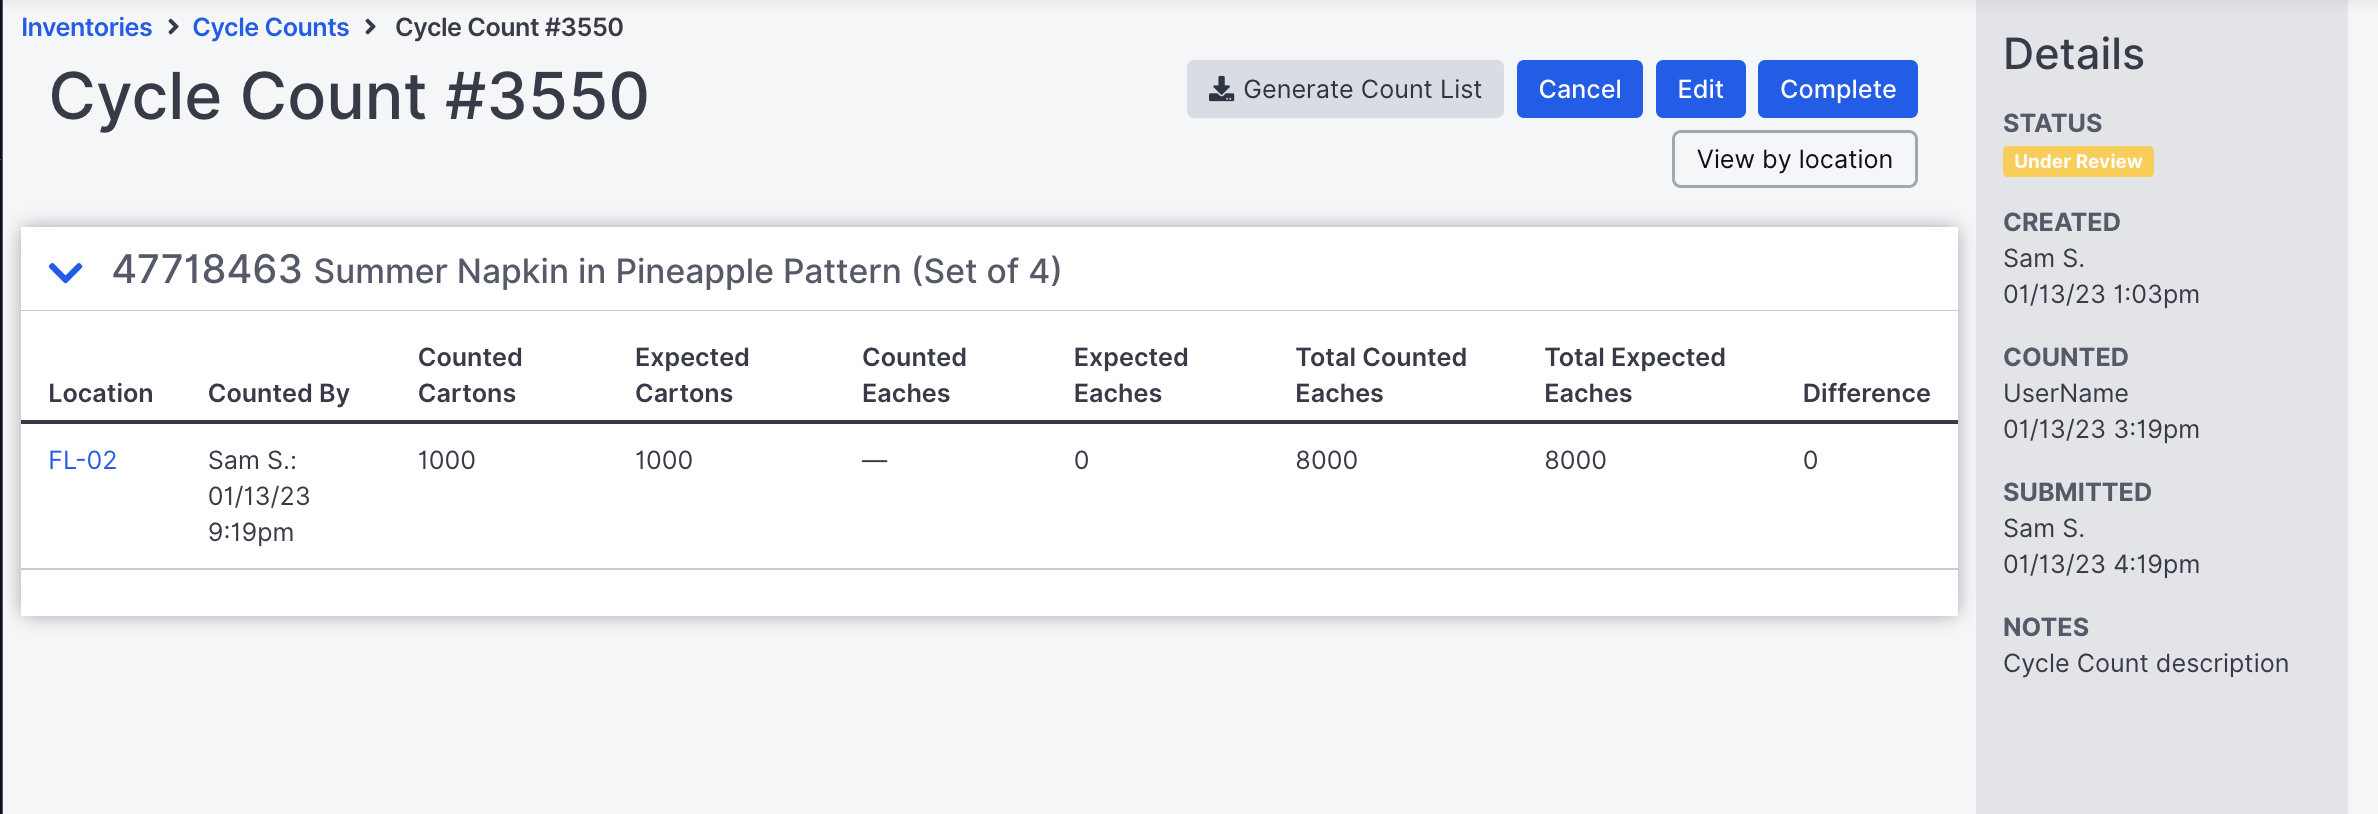Switch to View by location
Screen dimensions: 2378x814
pyautogui.click(x=1794, y=159)
